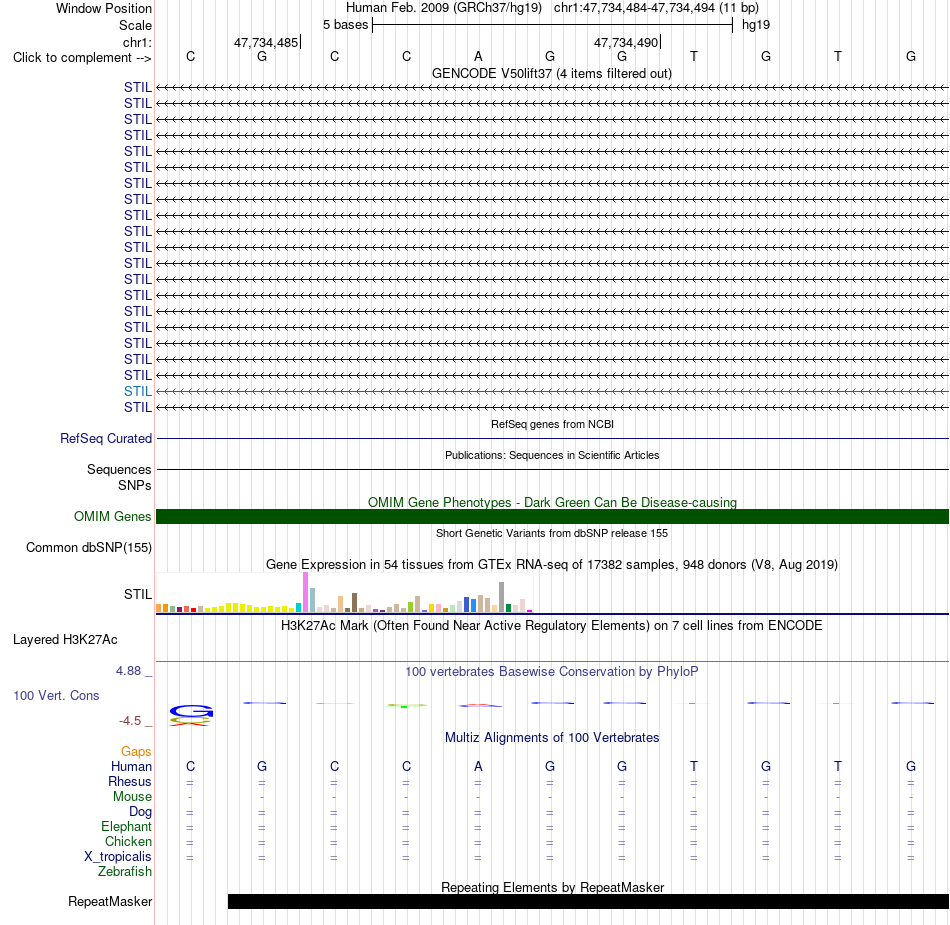Open the OMIM Gene Phenotypes track title
The image size is (950, 925).
(x=552, y=502)
